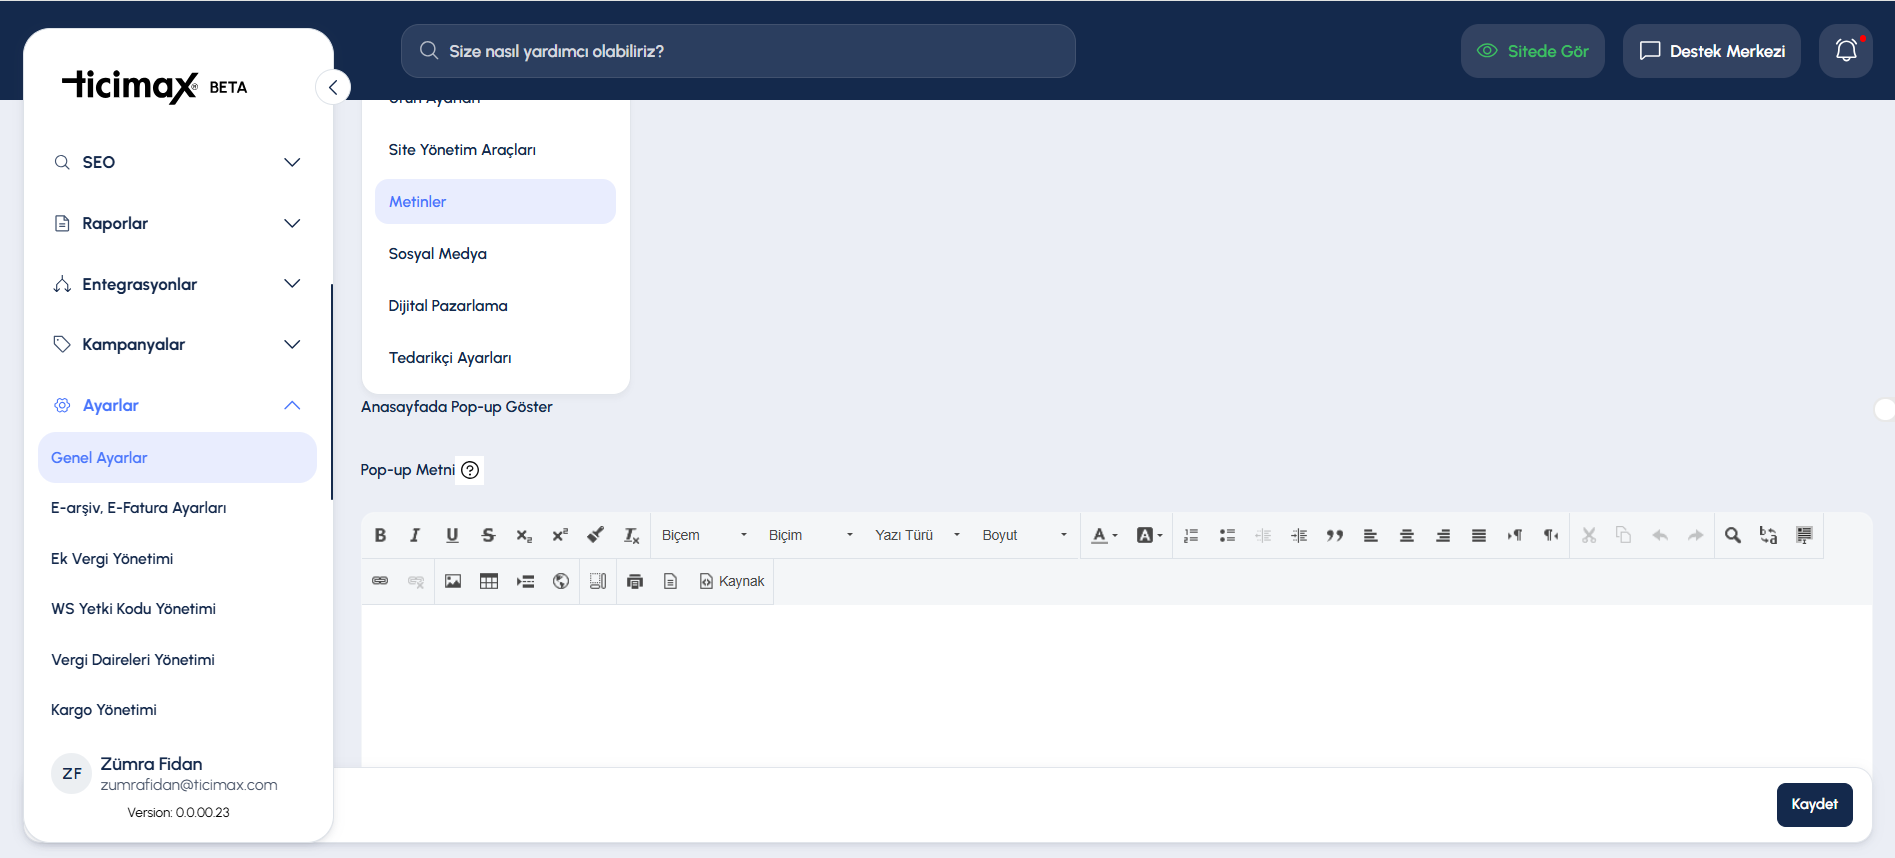Viewport: 1895px width, 858px height.
Task: Open Genel Ayarlar page
Action: coord(177,458)
